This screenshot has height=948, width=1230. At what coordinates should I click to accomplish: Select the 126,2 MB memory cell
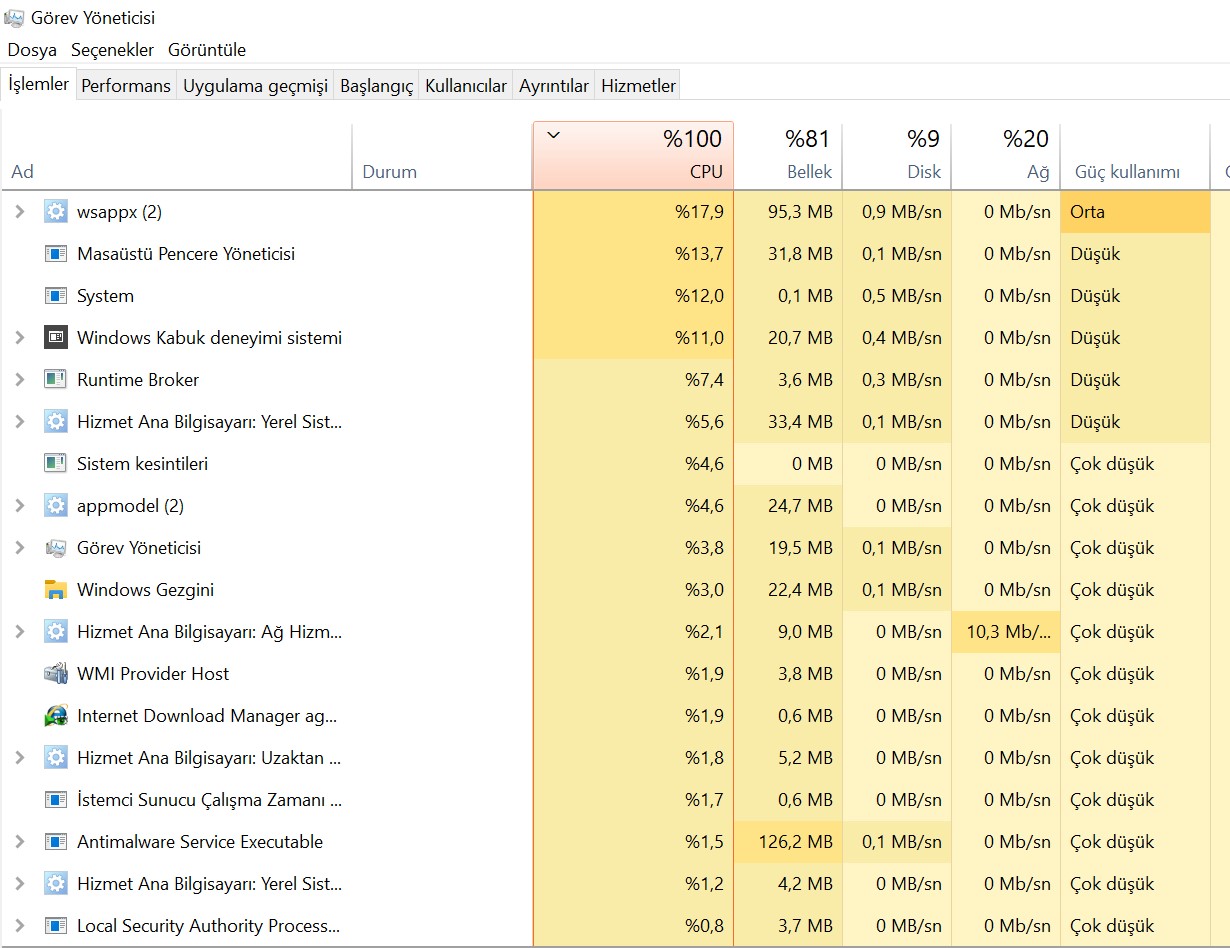pos(788,842)
